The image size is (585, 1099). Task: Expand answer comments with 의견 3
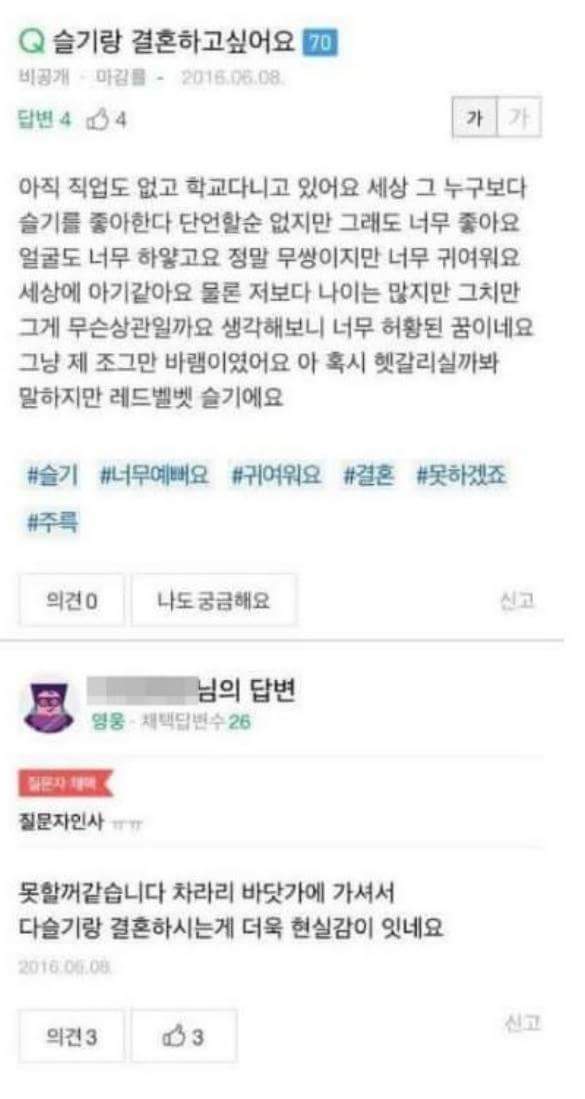coord(71,1036)
